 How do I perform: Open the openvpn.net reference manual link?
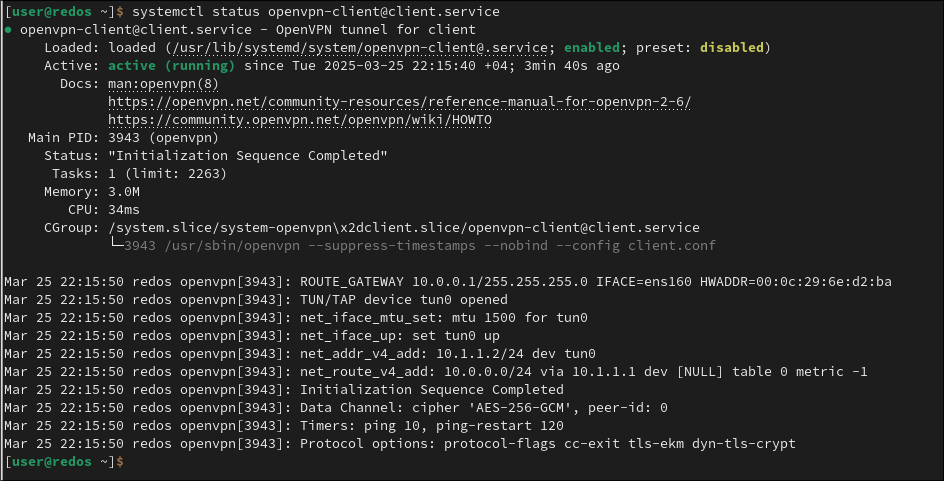pos(399,102)
